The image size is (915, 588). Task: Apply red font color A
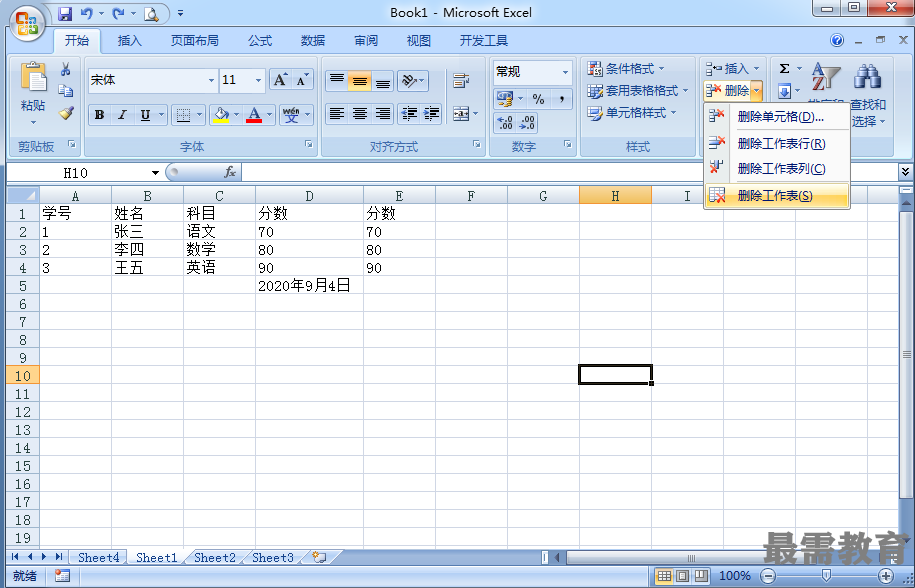click(x=254, y=114)
